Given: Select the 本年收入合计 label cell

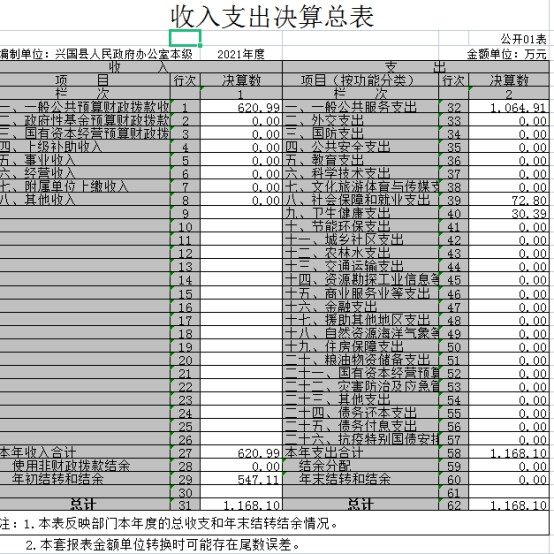Looking at the screenshot, I should click(x=85, y=452).
